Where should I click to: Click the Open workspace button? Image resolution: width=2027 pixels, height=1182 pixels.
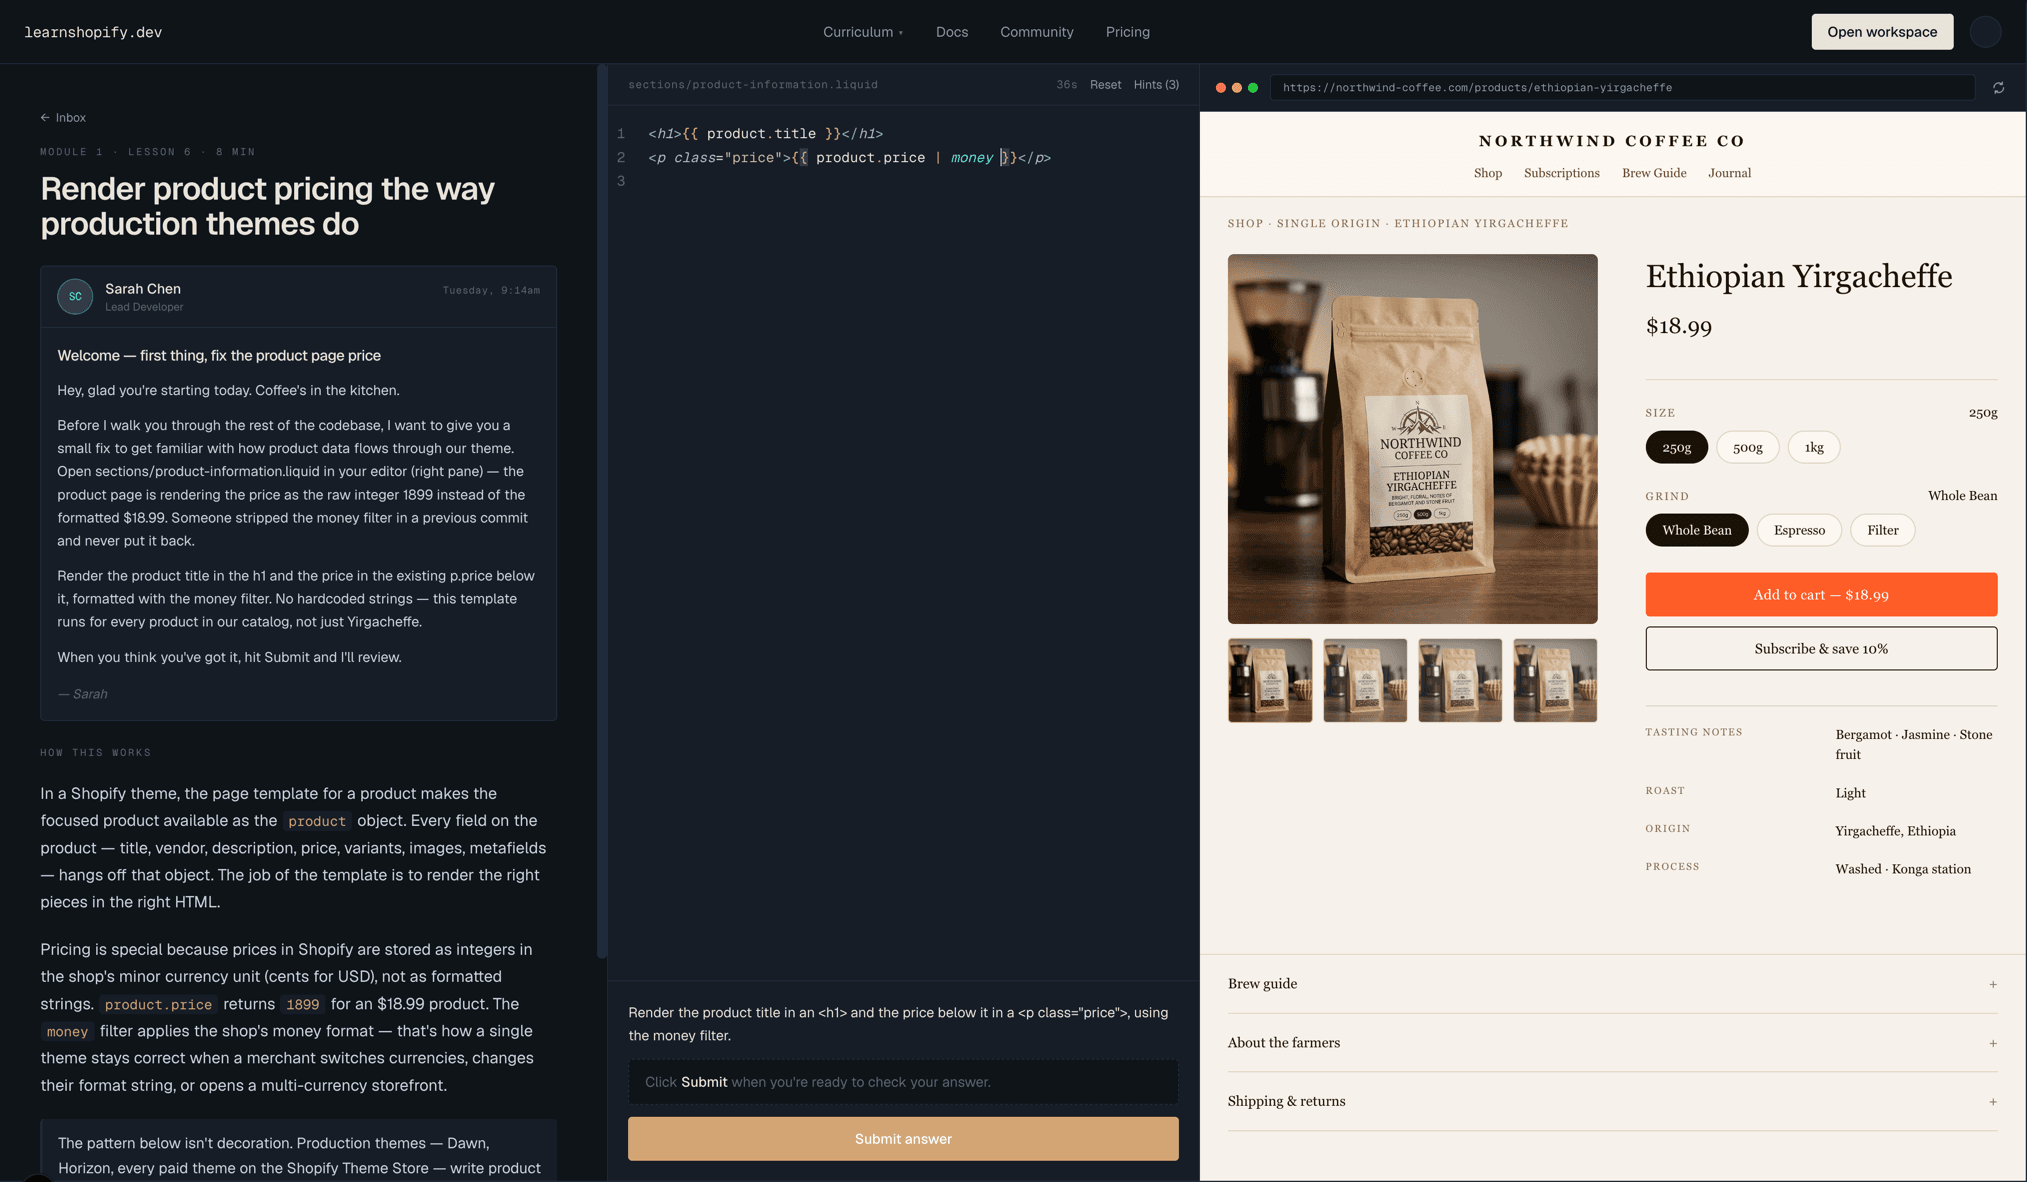pos(1882,32)
